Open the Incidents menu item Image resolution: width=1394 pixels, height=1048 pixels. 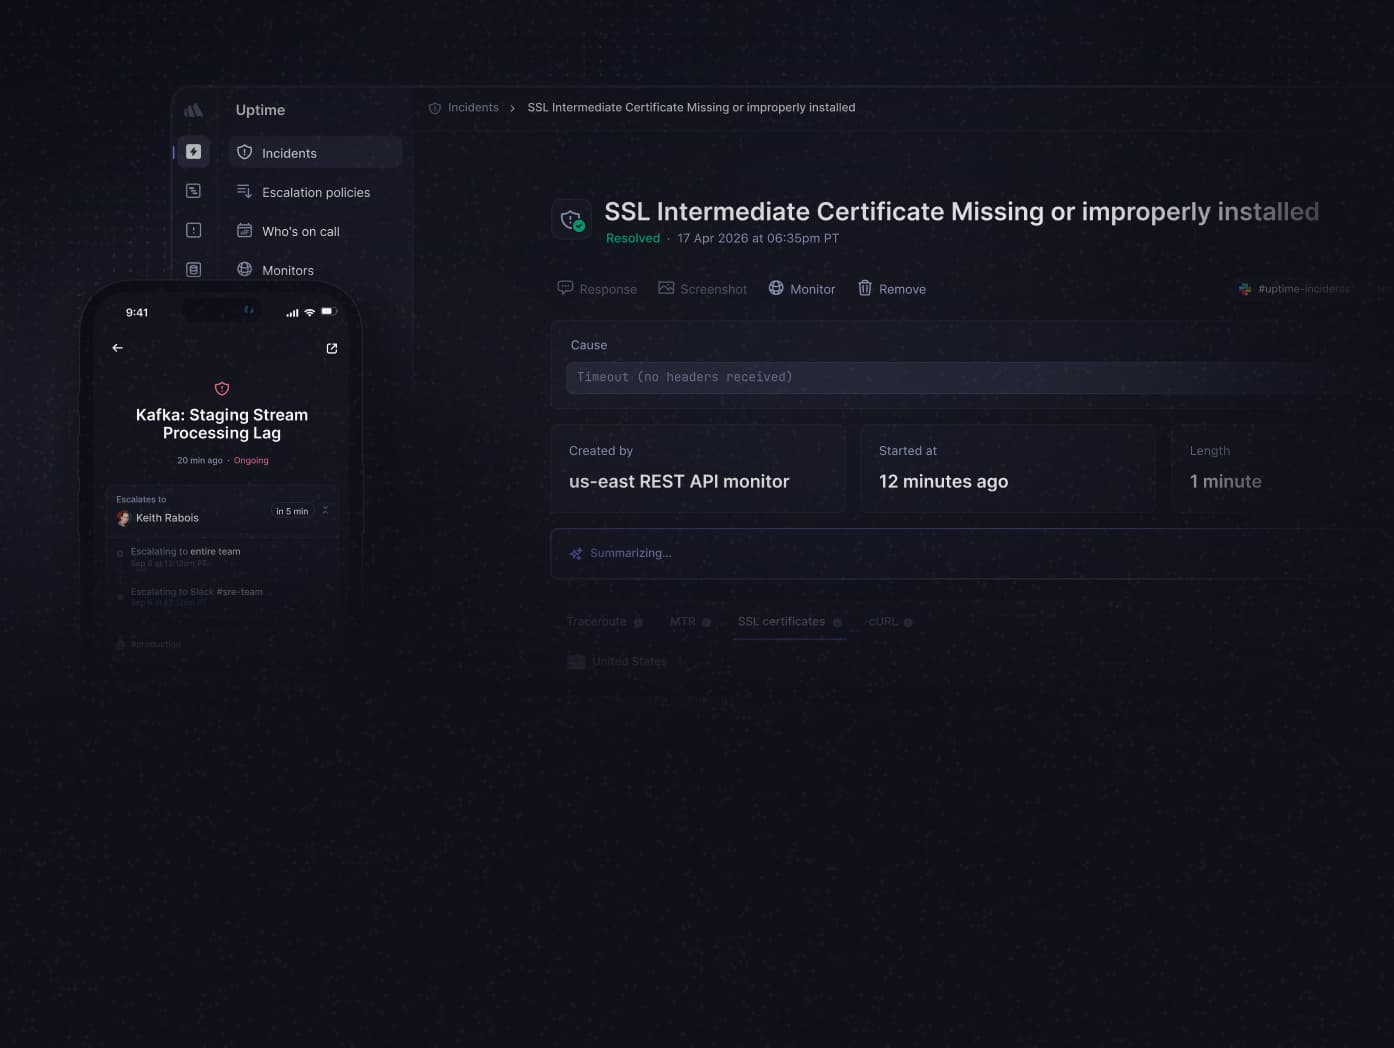point(289,153)
